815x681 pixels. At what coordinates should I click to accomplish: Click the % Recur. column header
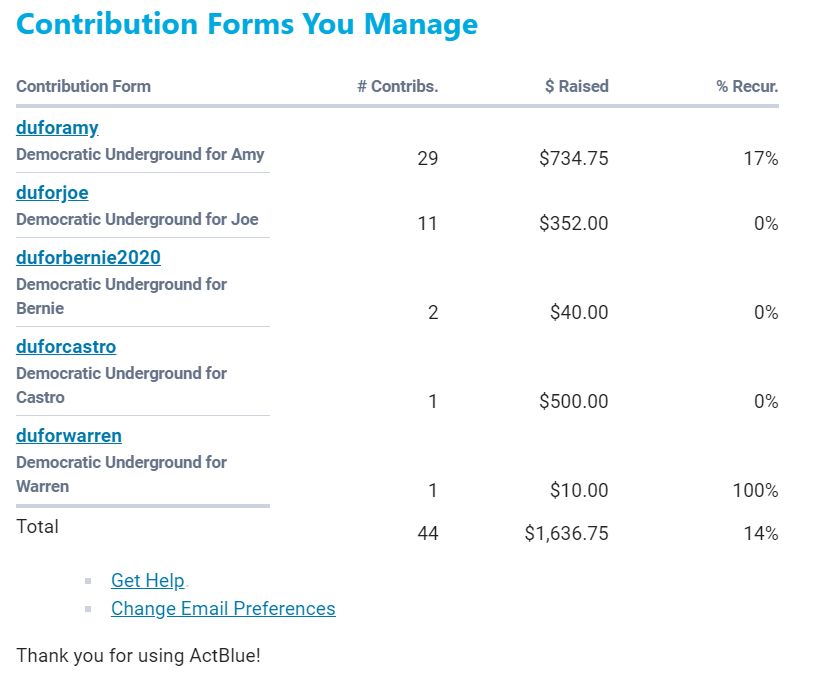(x=746, y=86)
